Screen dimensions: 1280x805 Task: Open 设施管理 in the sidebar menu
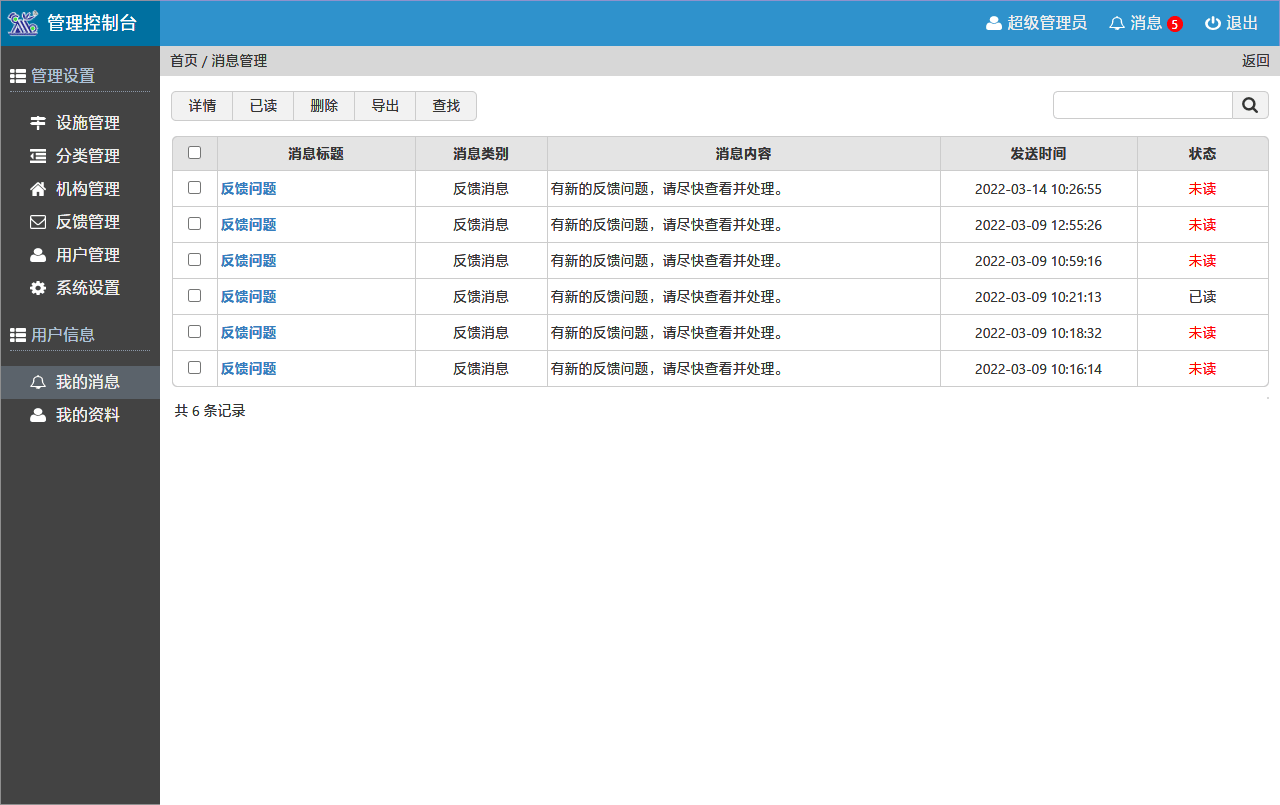[87, 123]
